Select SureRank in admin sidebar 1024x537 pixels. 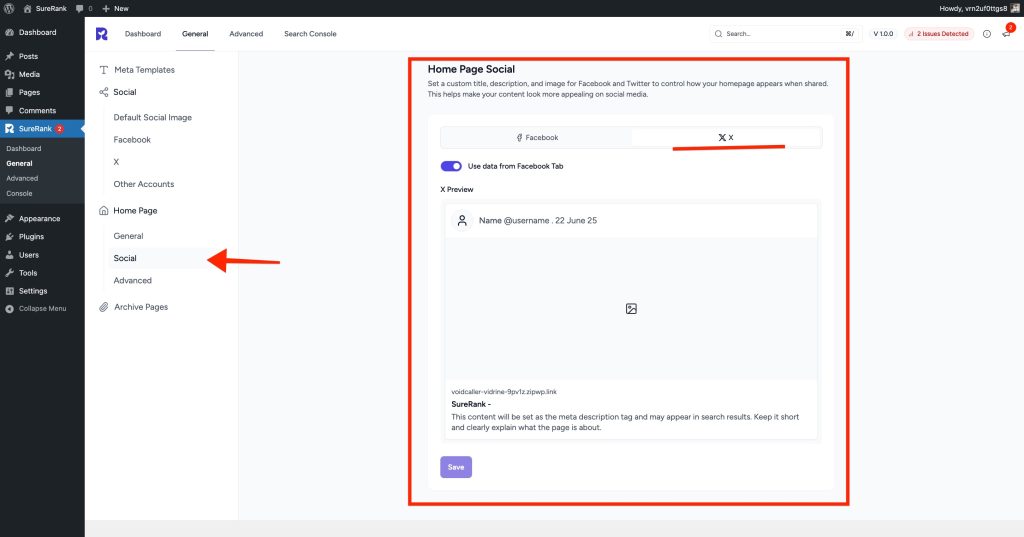(x=42, y=129)
